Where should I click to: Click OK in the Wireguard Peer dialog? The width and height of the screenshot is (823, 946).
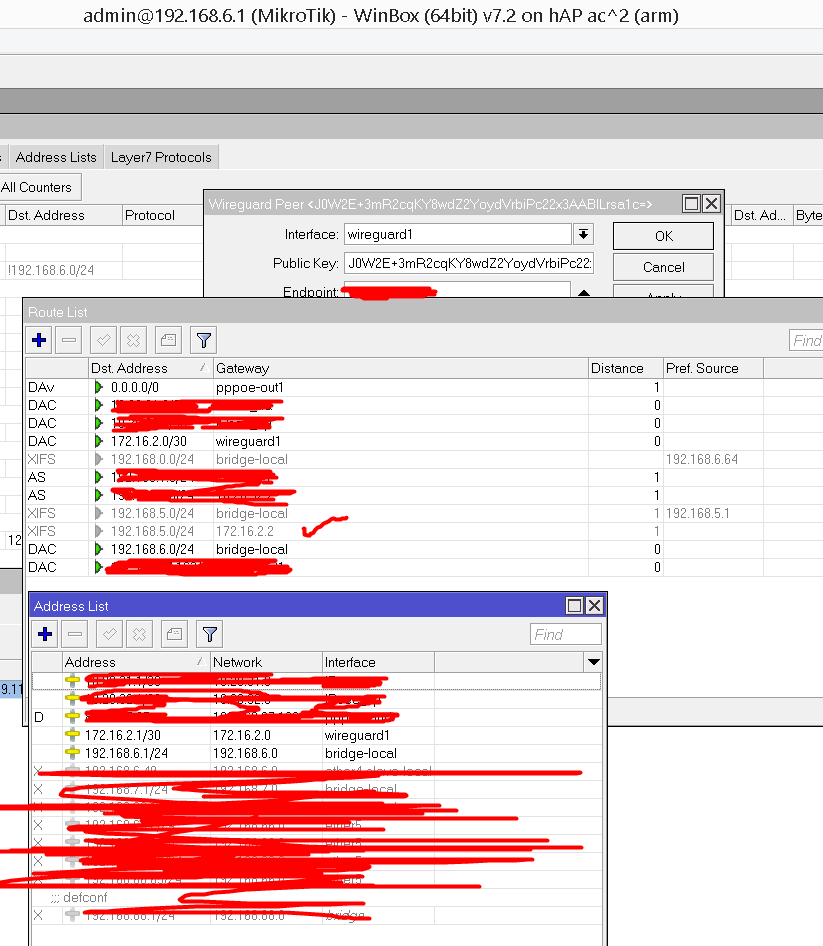click(663, 236)
